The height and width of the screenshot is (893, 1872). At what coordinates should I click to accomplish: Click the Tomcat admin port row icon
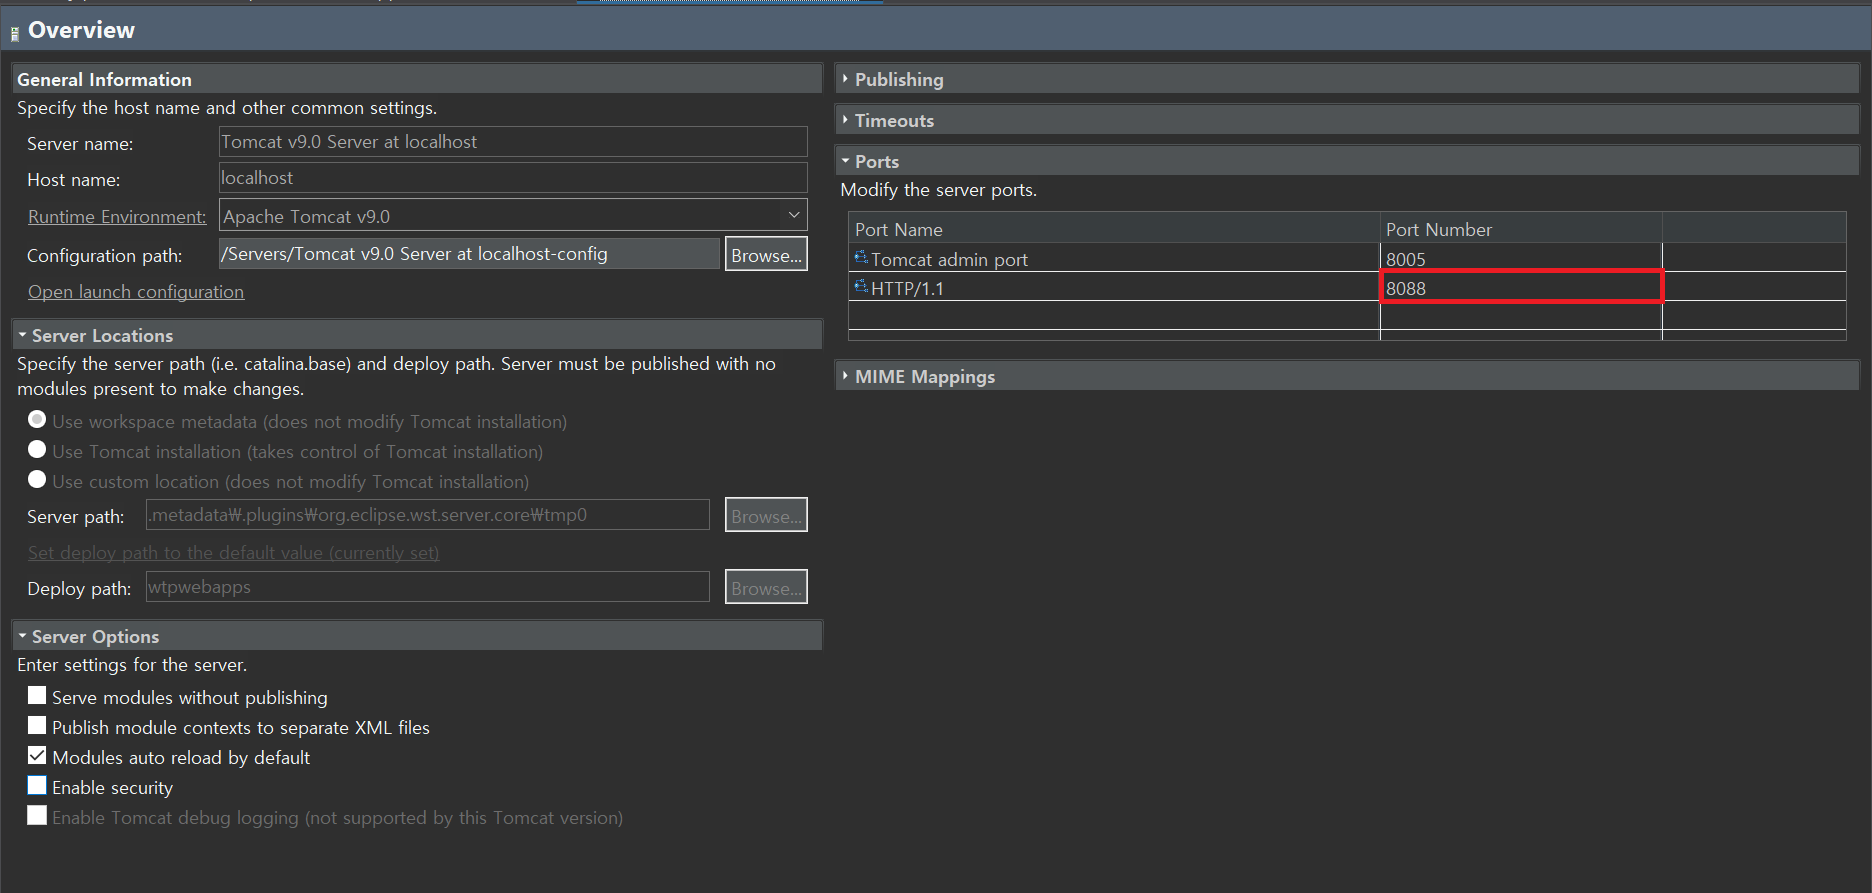tap(860, 258)
